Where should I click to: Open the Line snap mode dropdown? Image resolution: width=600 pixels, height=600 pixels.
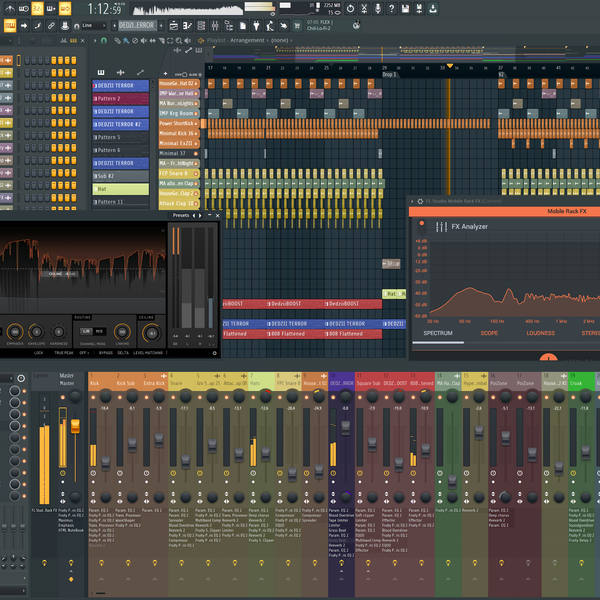(x=93, y=23)
